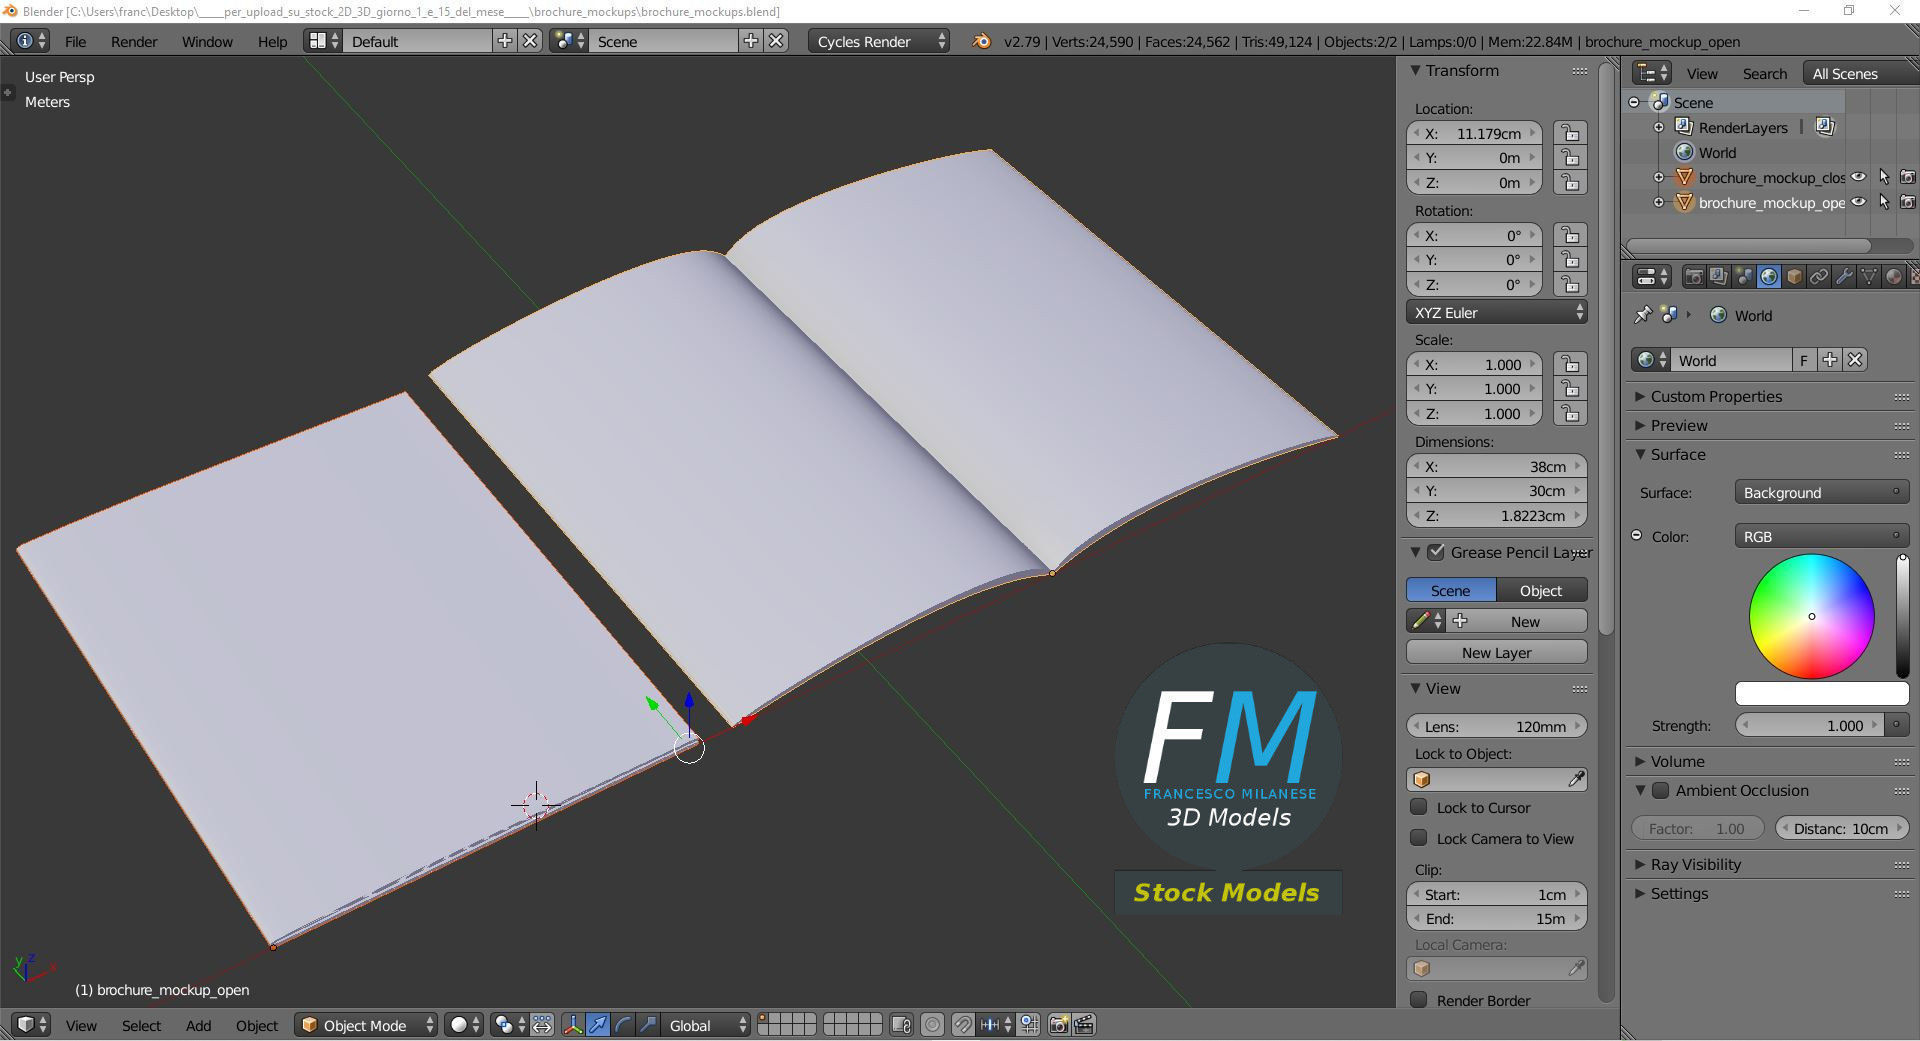The height and width of the screenshot is (1041, 1920).
Task: Click the Blender logo in the info header
Action: point(981,41)
